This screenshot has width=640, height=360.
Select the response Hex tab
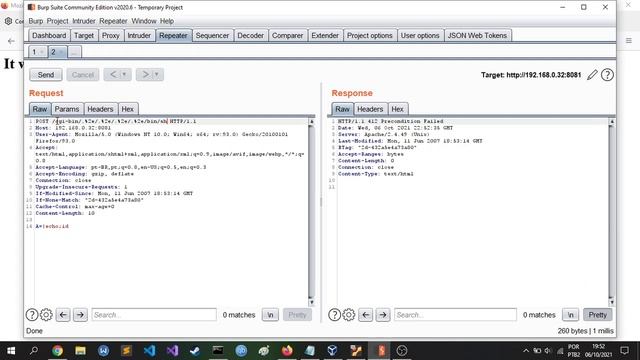[x=397, y=109]
